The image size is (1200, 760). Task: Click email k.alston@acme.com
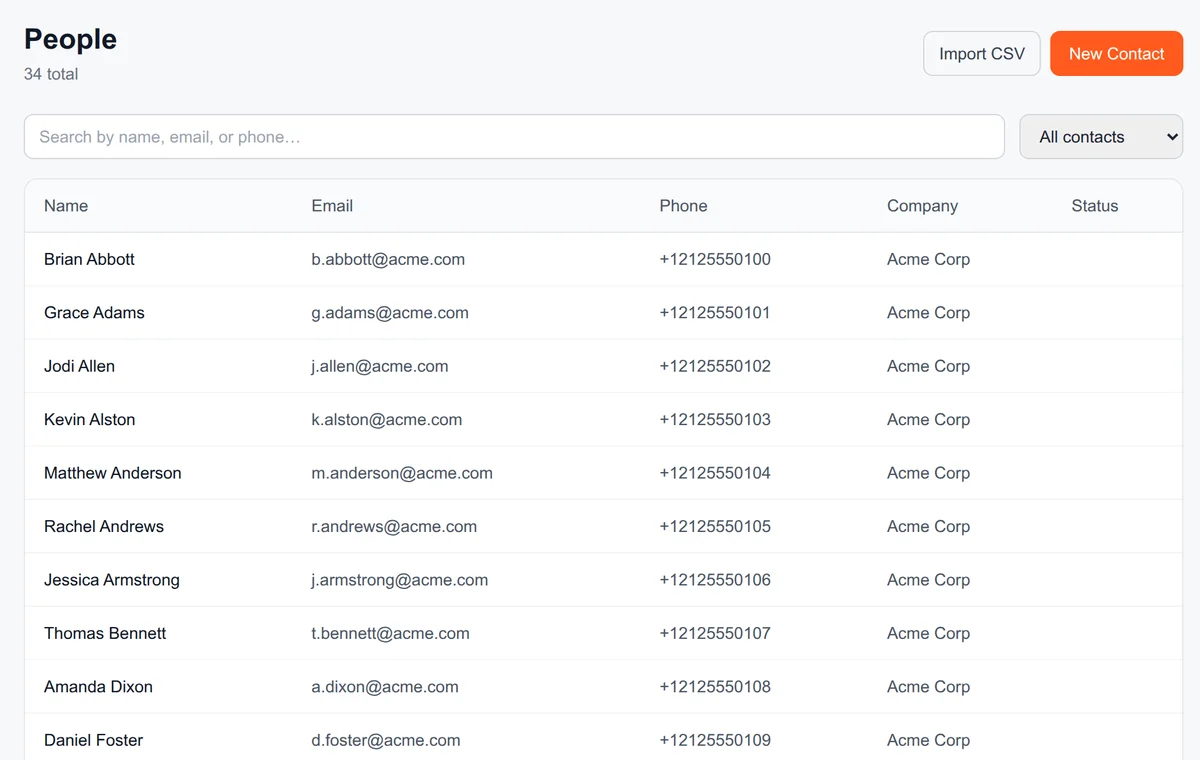tap(387, 420)
